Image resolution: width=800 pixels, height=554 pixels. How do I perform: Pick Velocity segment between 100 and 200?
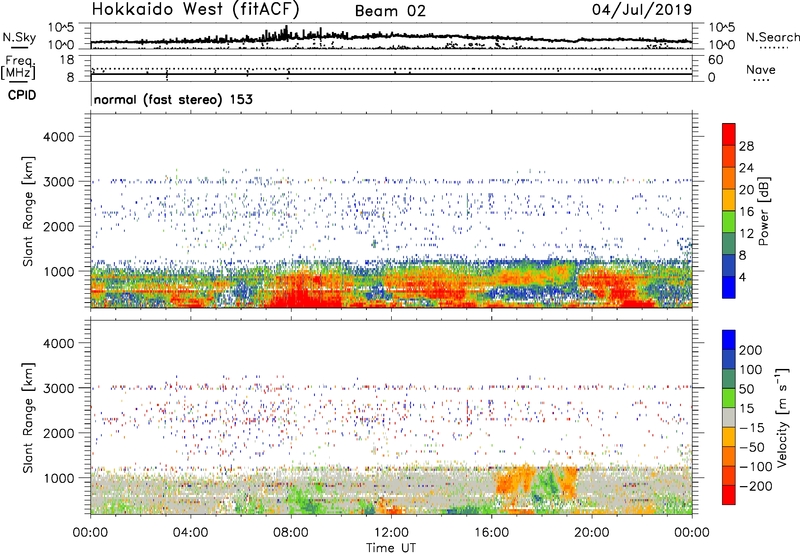tap(729, 359)
